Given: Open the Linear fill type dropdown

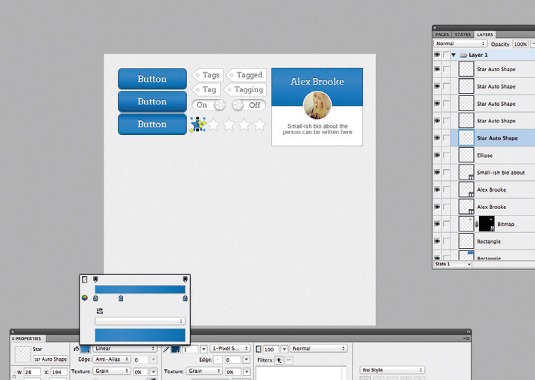Looking at the screenshot, I should pyautogui.click(x=125, y=349).
